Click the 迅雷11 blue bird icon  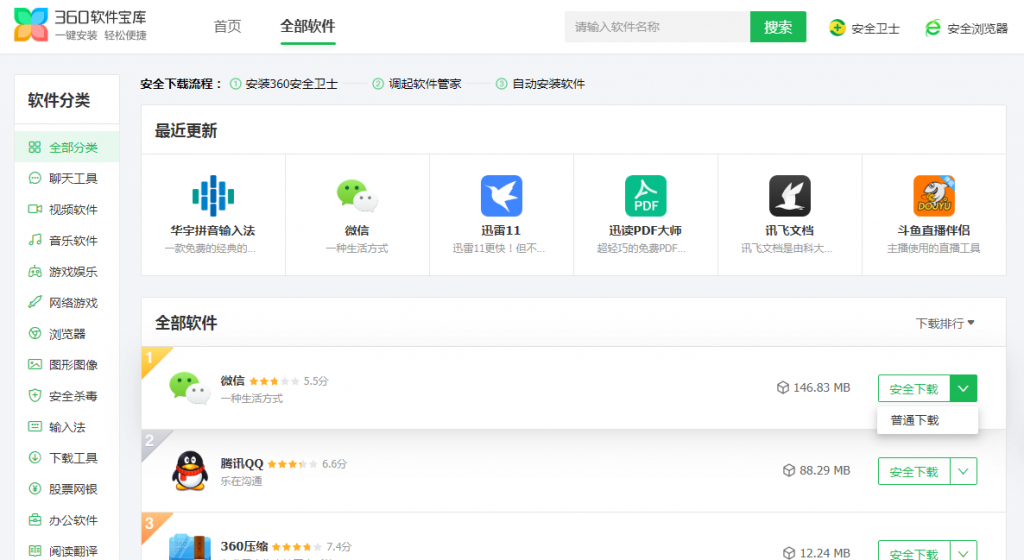click(x=501, y=196)
